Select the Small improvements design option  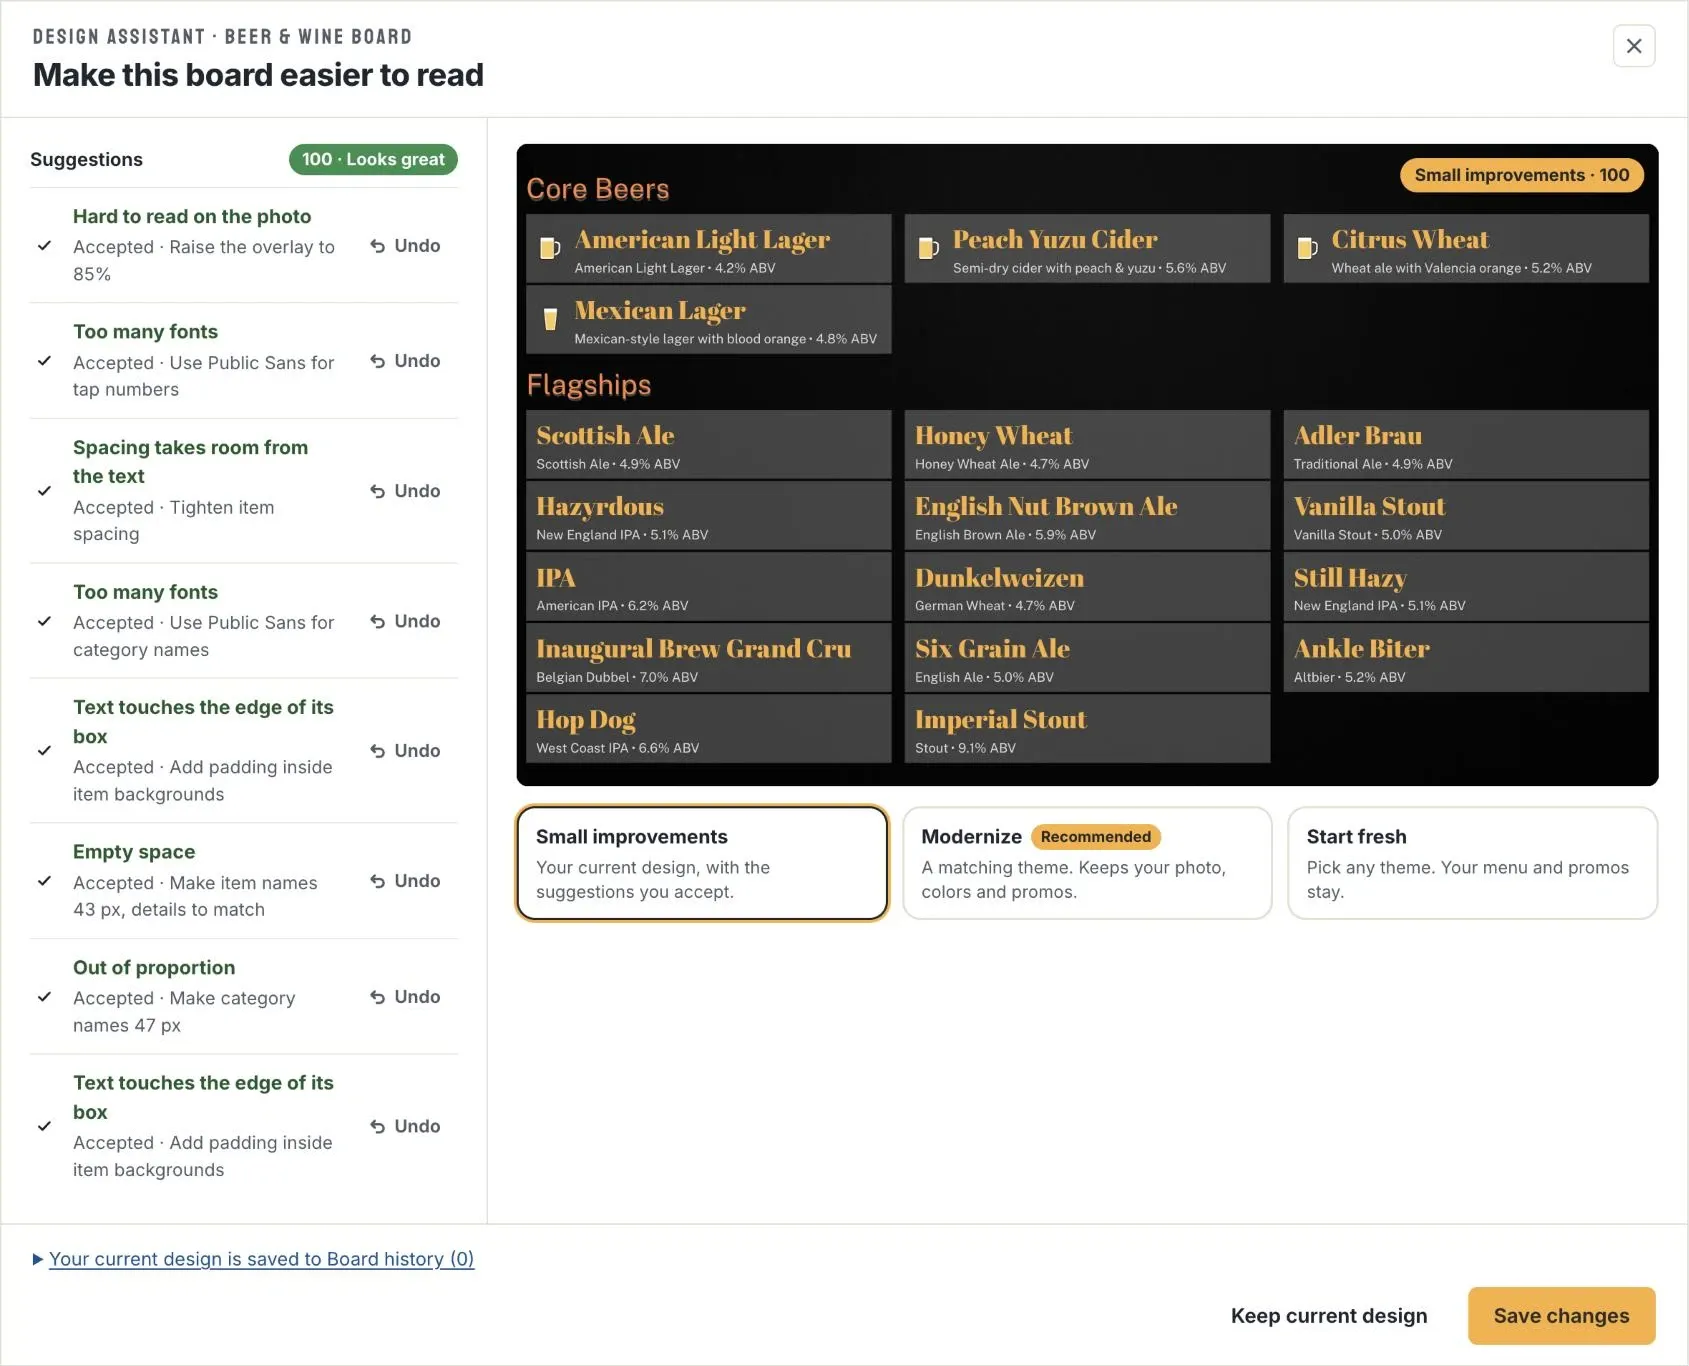(x=702, y=863)
